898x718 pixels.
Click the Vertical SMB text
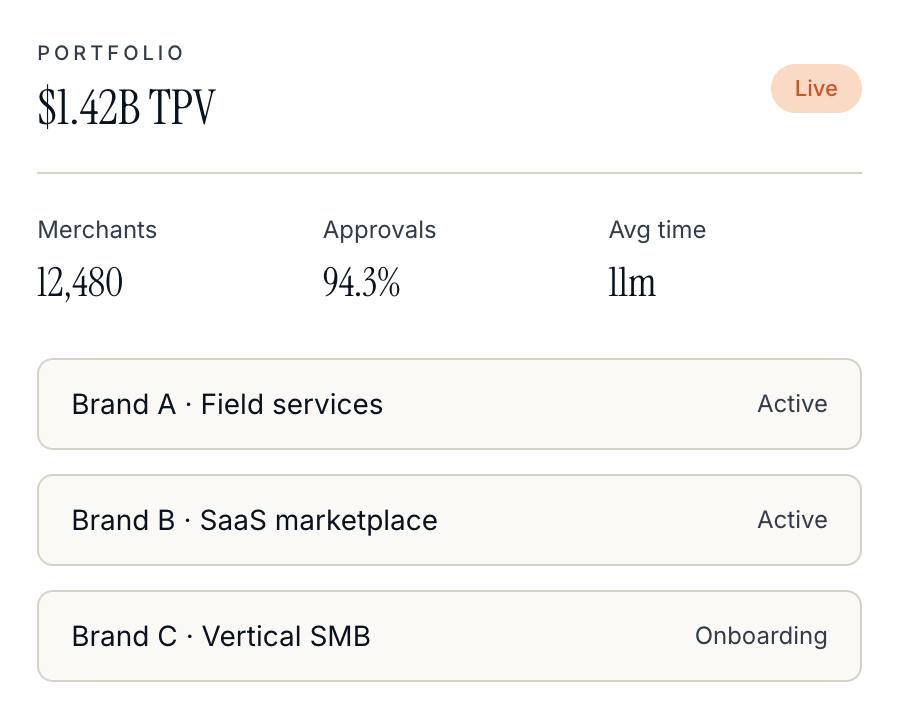click(x=286, y=636)
